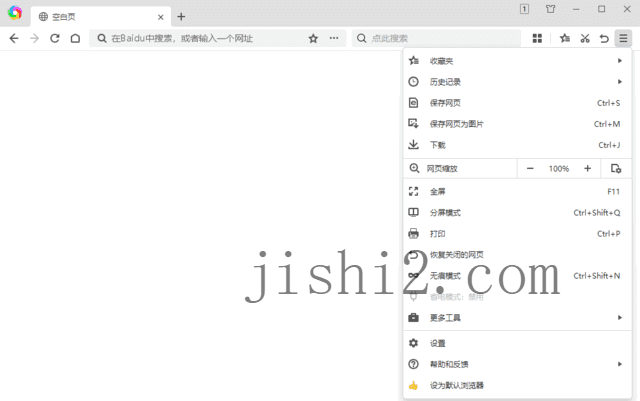Image resolution: width=640 pixels, height=401 pixels.
Task: Choose 打印 in the menu
Action: [517, 234]
